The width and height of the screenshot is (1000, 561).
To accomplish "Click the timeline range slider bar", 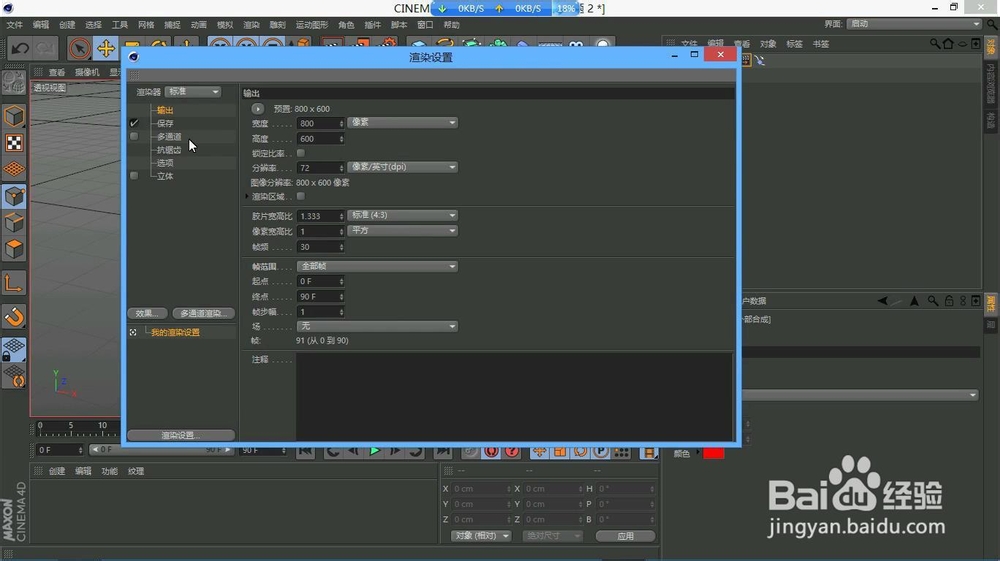I will click(x=161, y=450).
